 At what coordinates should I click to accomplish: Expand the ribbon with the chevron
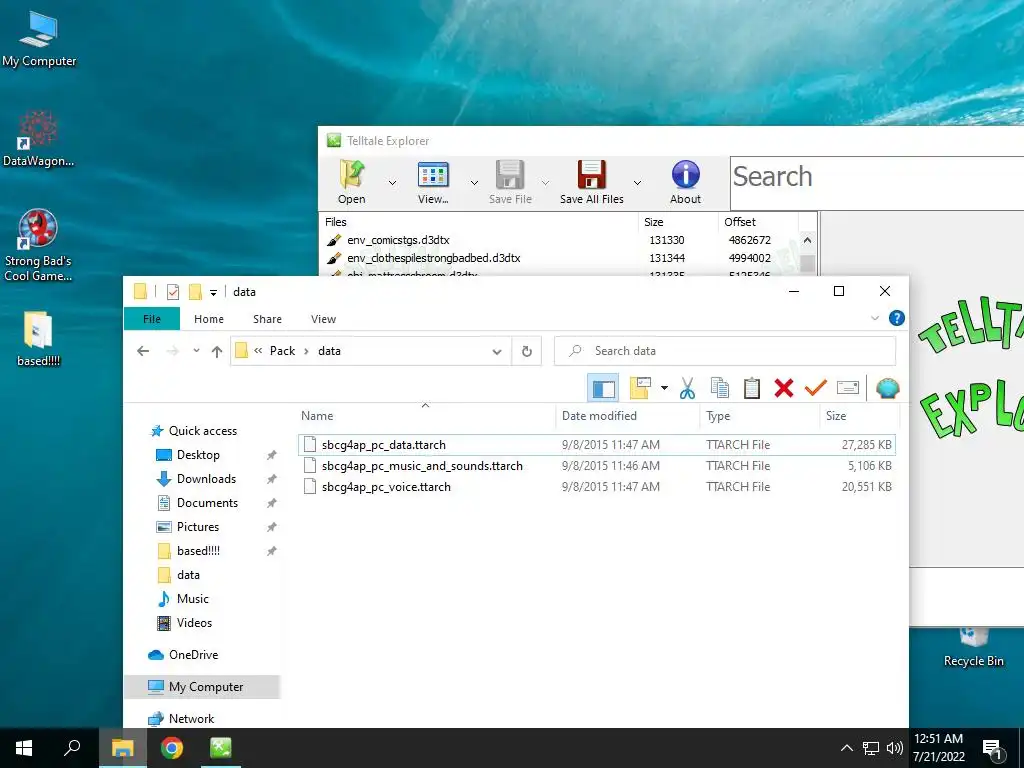tap(875, 318)
